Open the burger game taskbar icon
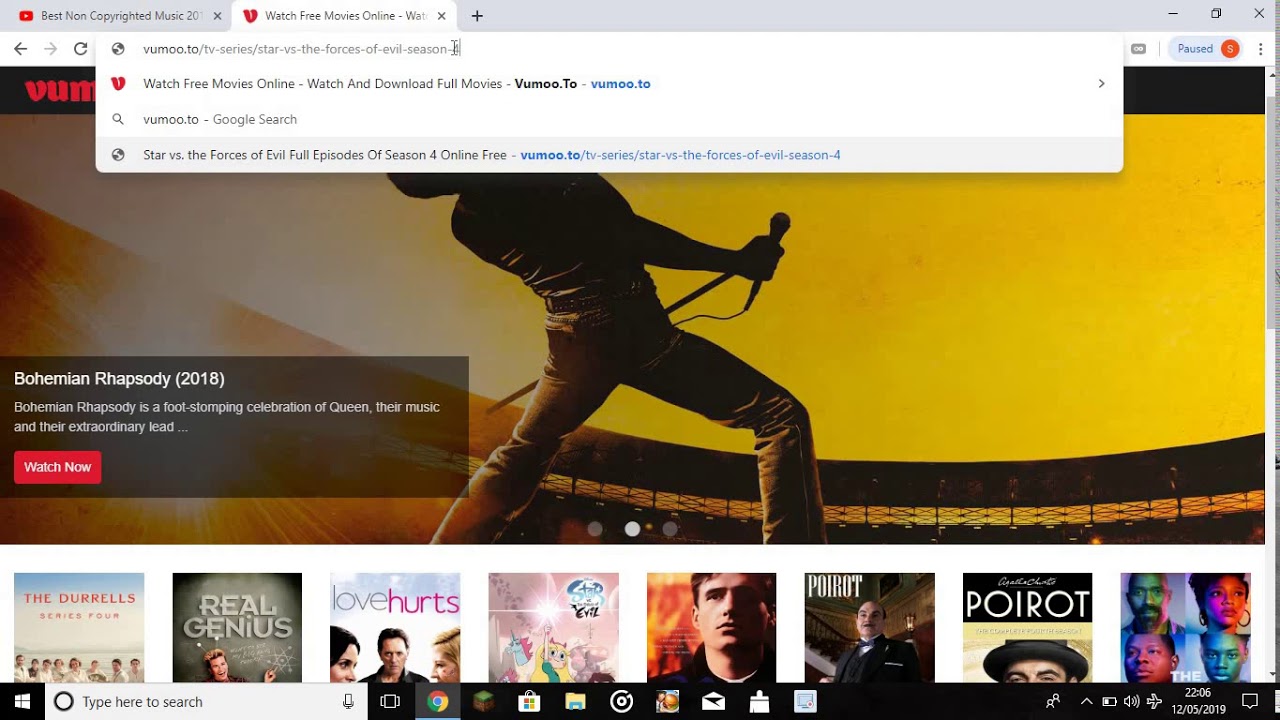This screenshot has width=1280, height=720. [x=667, y=702]
